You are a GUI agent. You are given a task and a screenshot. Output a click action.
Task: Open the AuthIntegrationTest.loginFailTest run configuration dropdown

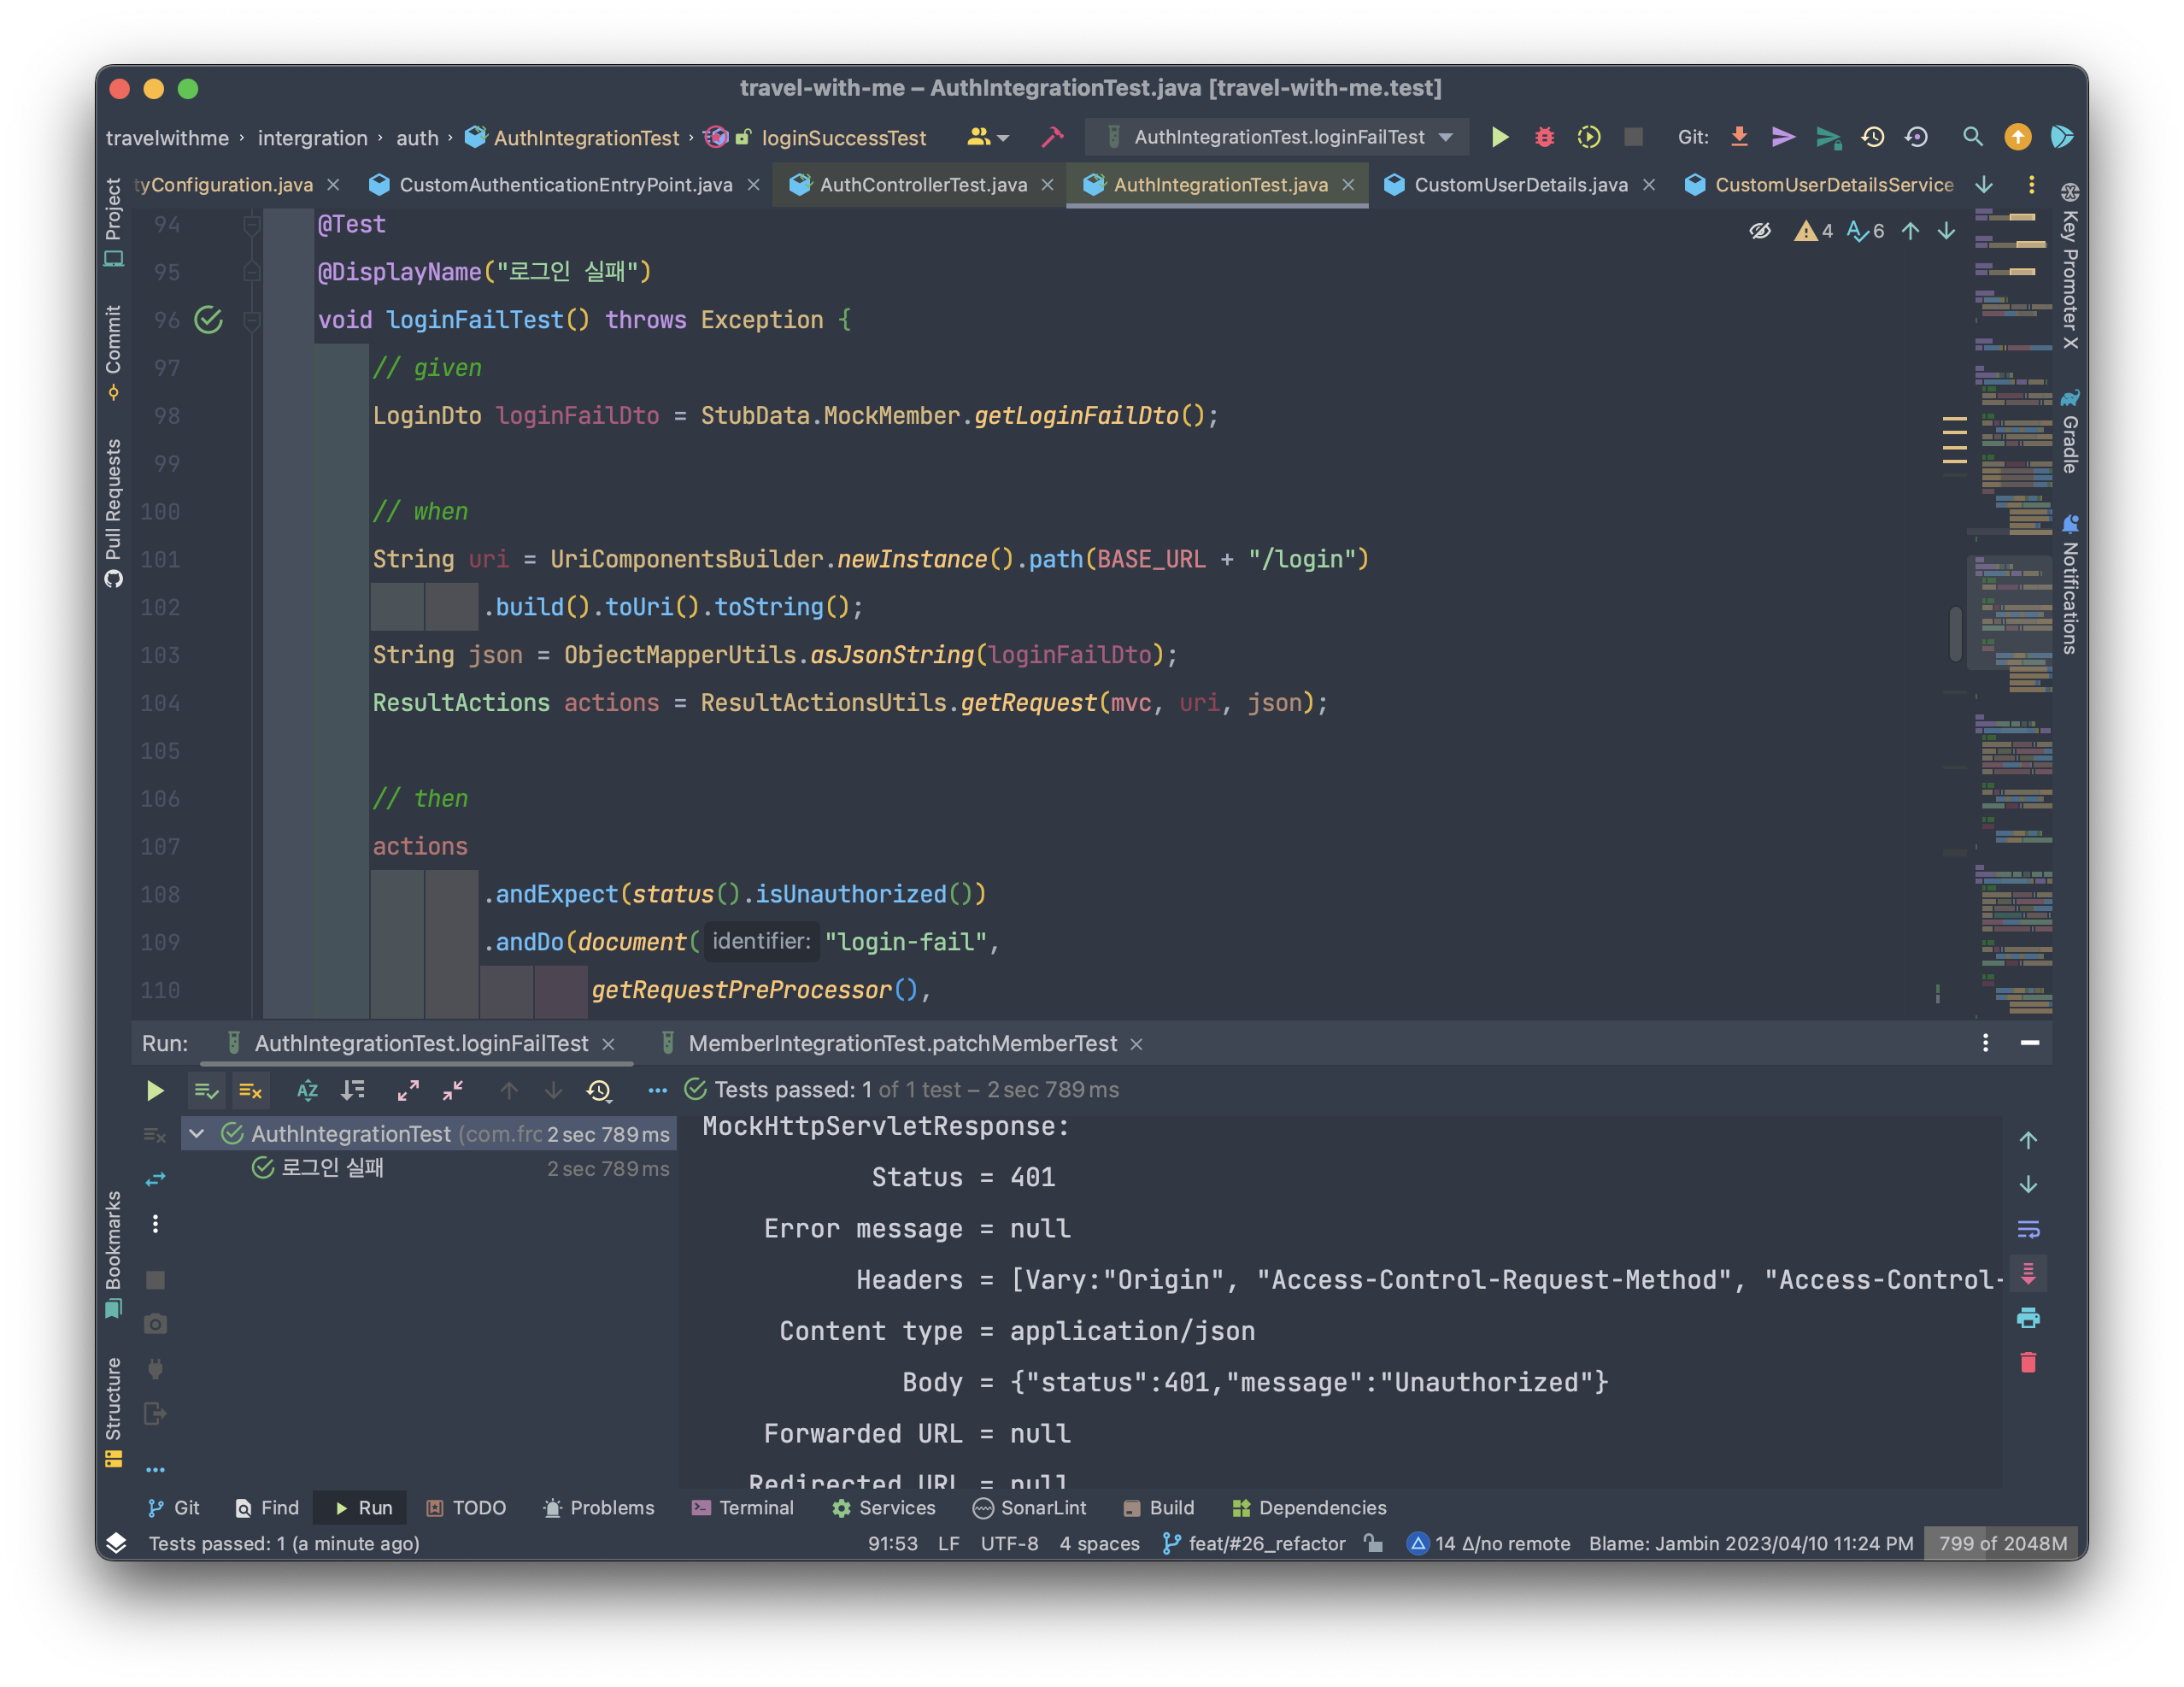(1279, 137)
